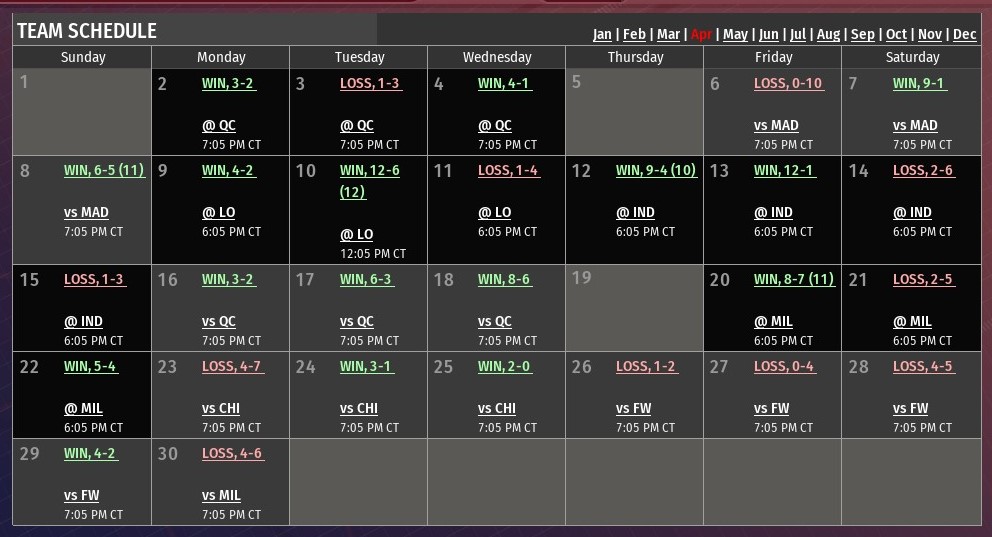Open April 20 result WIN, 8-7 (11)
Image resolution: width=992 pixels, height=537 pixels.
(x=794, y=280)
